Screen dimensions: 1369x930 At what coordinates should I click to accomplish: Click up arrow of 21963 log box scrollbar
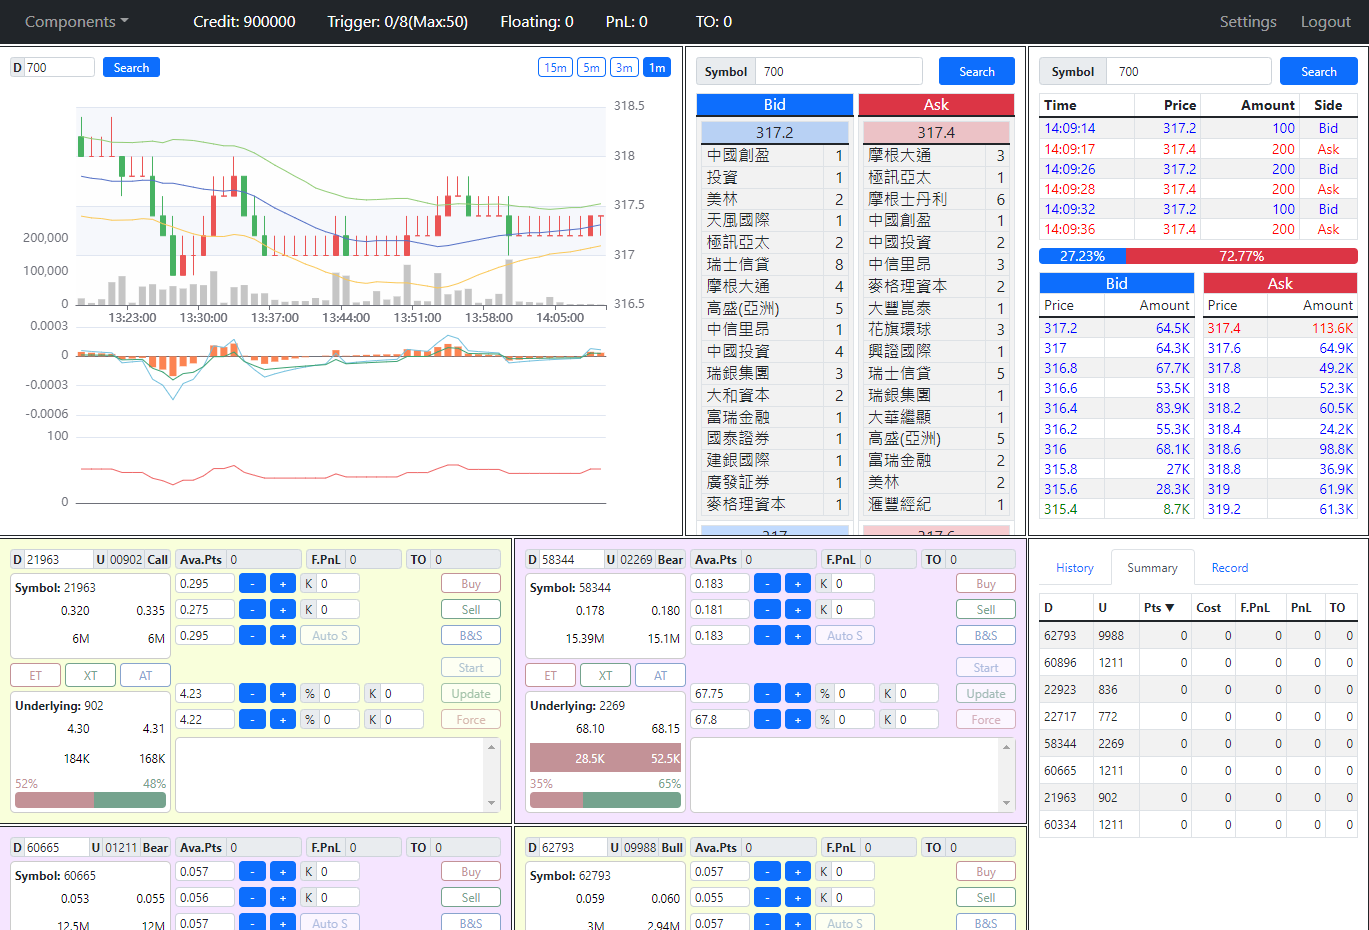(x=491, y=747)
